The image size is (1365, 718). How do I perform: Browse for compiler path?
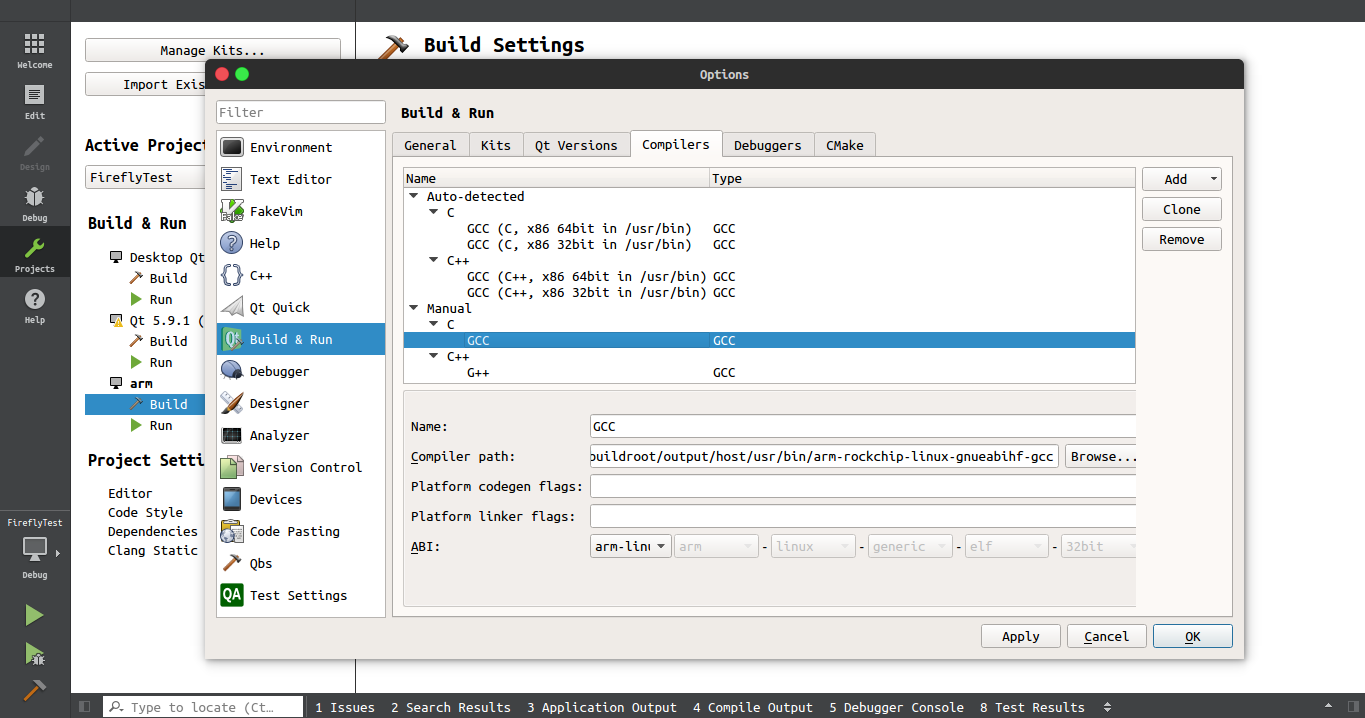pos(1101,457)
